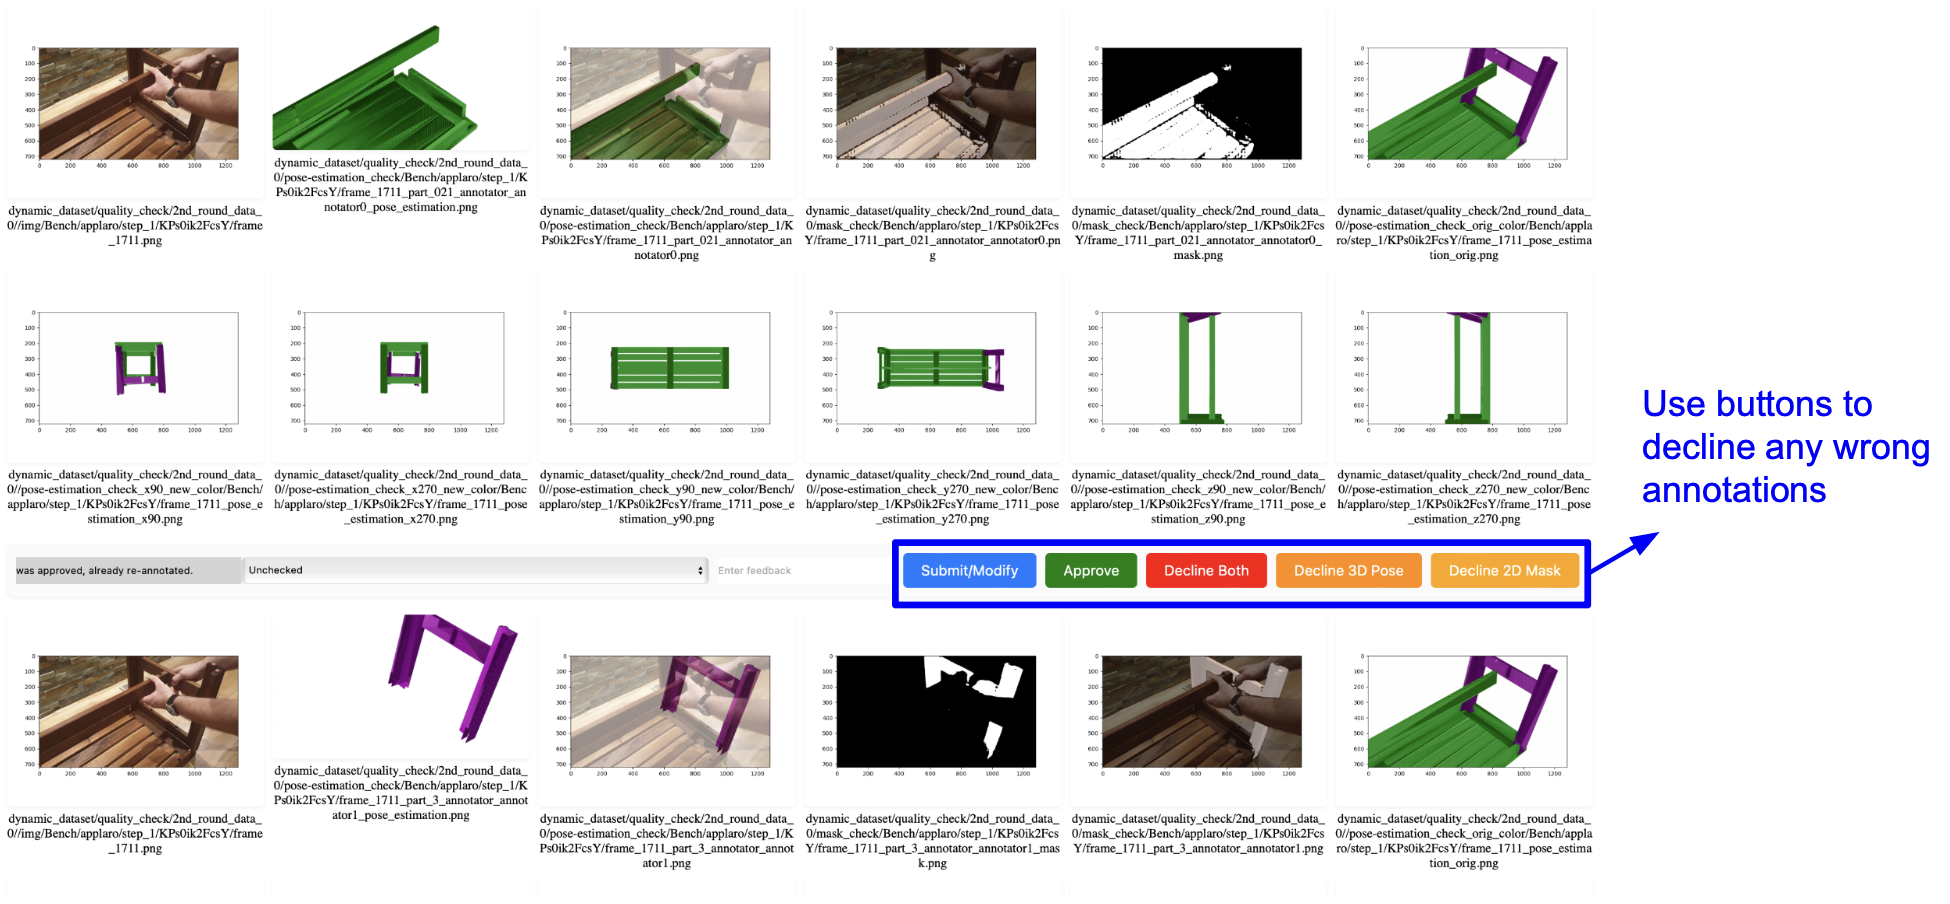This screenshot has height=904, width=1950.
Task: Click the Submit/Modify button
Action: point(969,570)
